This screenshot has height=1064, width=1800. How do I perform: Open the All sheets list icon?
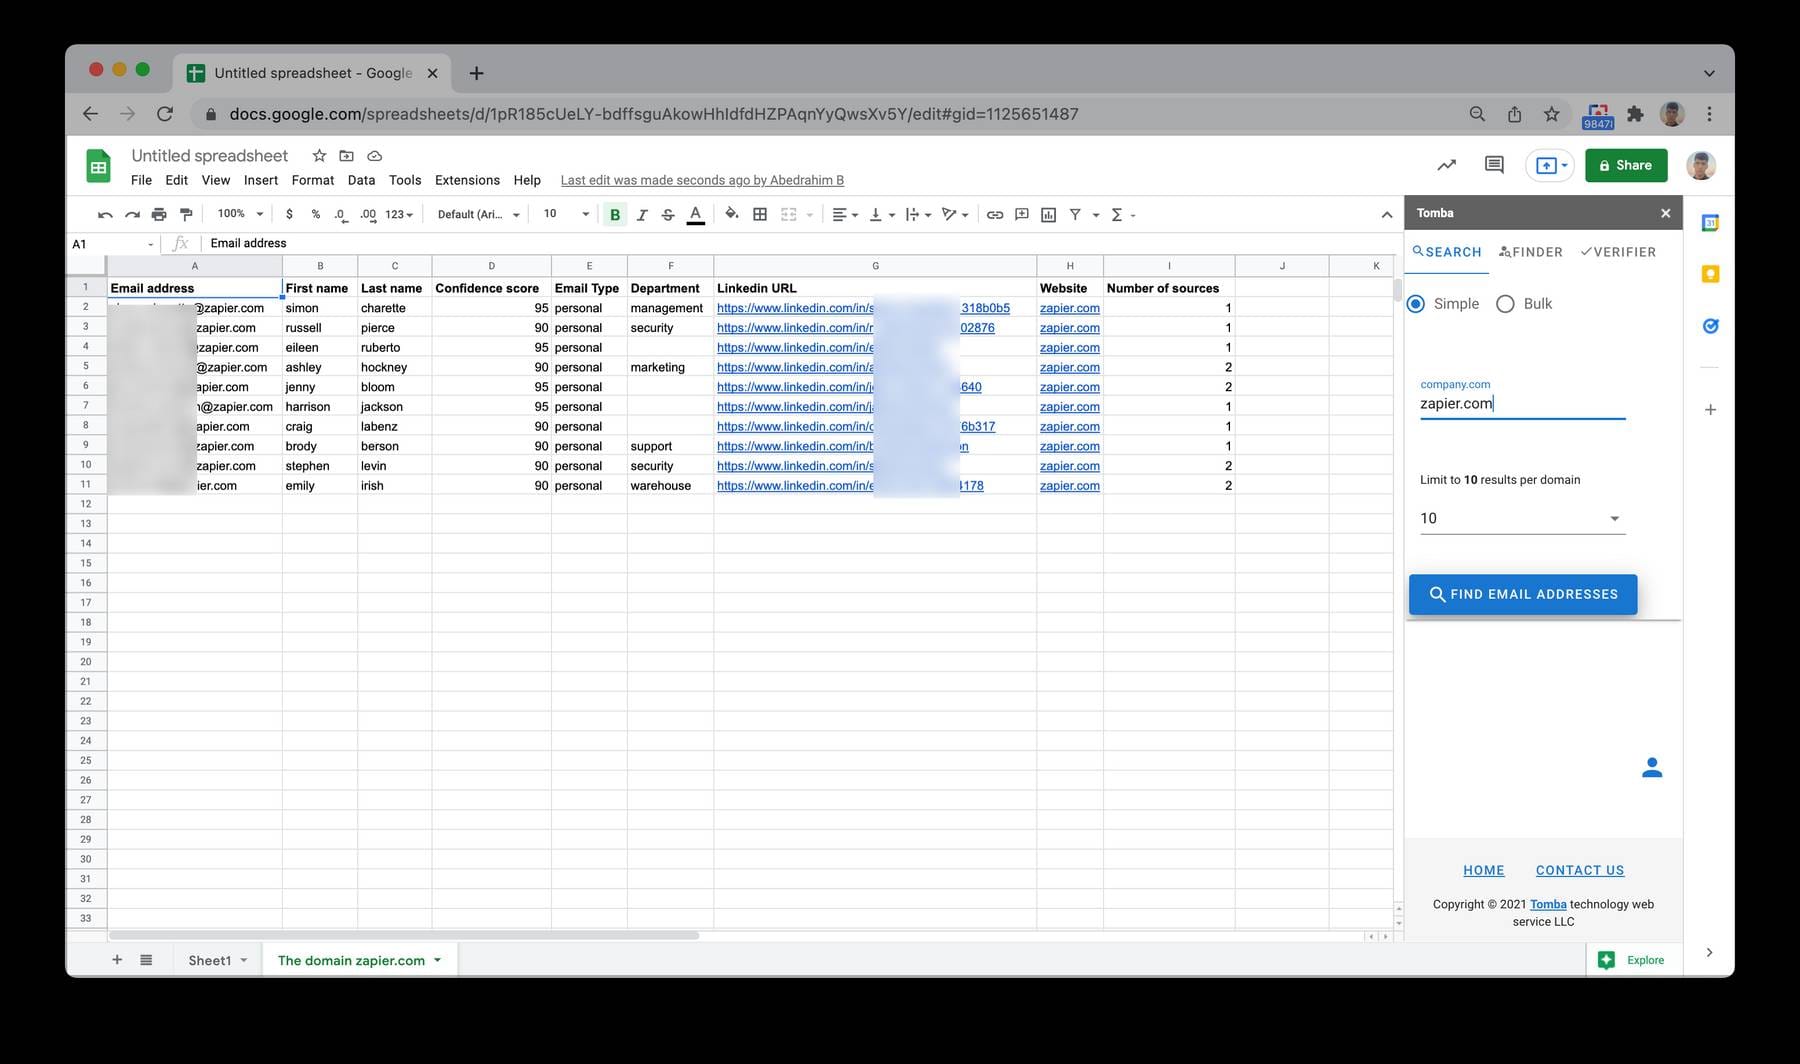[x=146, y=960]
